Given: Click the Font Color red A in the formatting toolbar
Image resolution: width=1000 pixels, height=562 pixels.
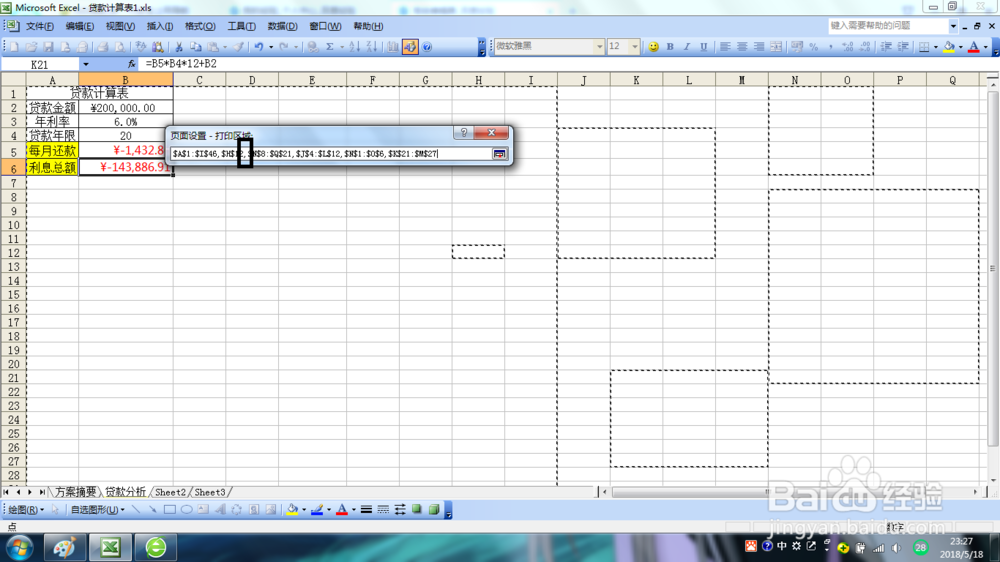Looking at the screenshot, I should point(974,47).
